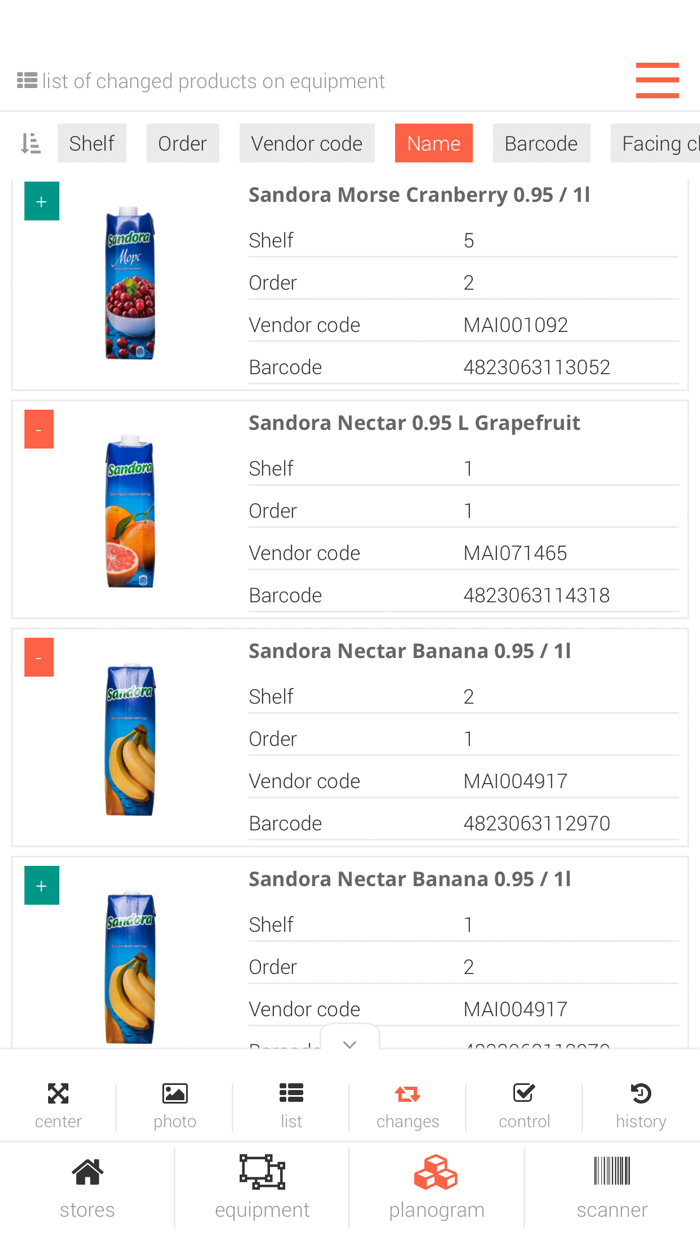
Task: Select the Name sort filter
Action: (434, 143)
